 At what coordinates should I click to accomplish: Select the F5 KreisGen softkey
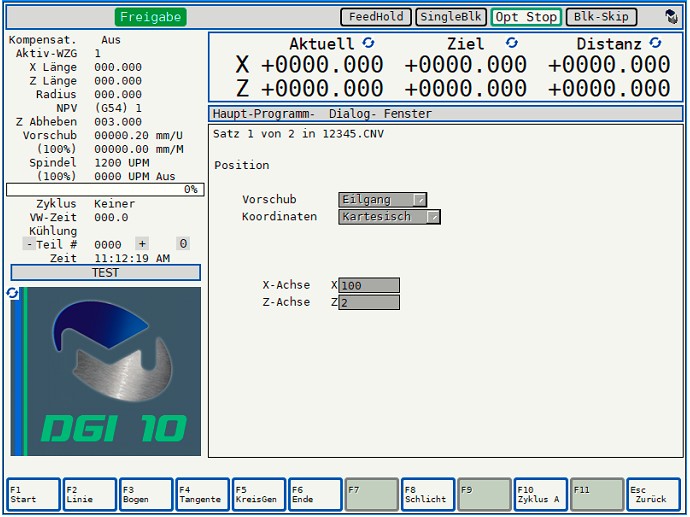coord(259,495)
